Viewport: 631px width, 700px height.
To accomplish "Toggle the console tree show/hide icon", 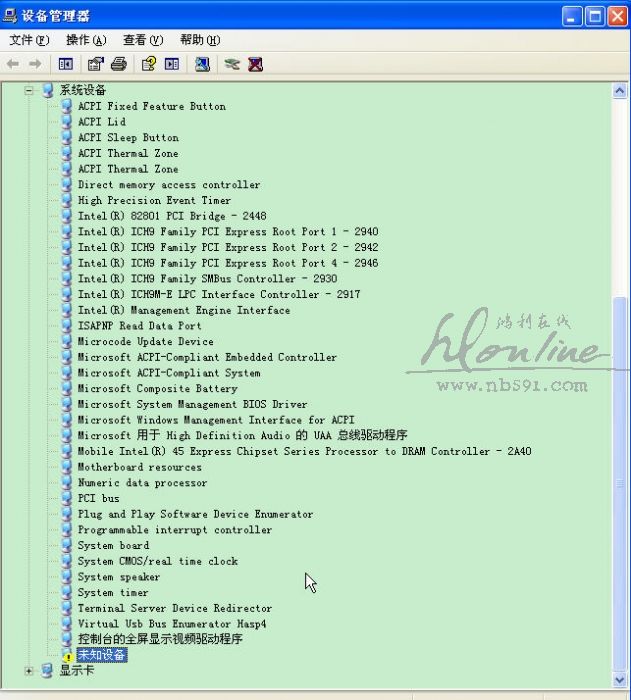I will 65,64.
